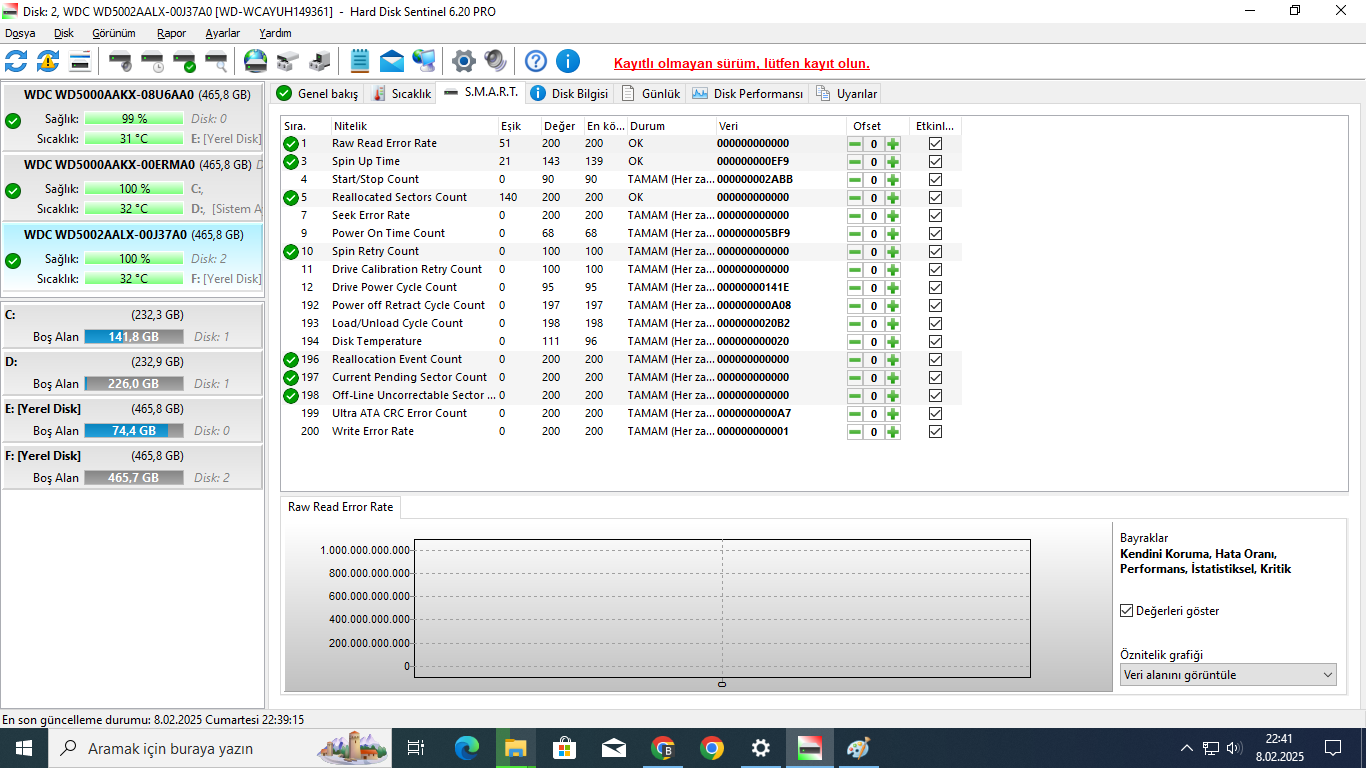Screen dimensions: 1366x768
Task: Click the refresh disks toolbar icon
Action: click(x=16, y=61)
